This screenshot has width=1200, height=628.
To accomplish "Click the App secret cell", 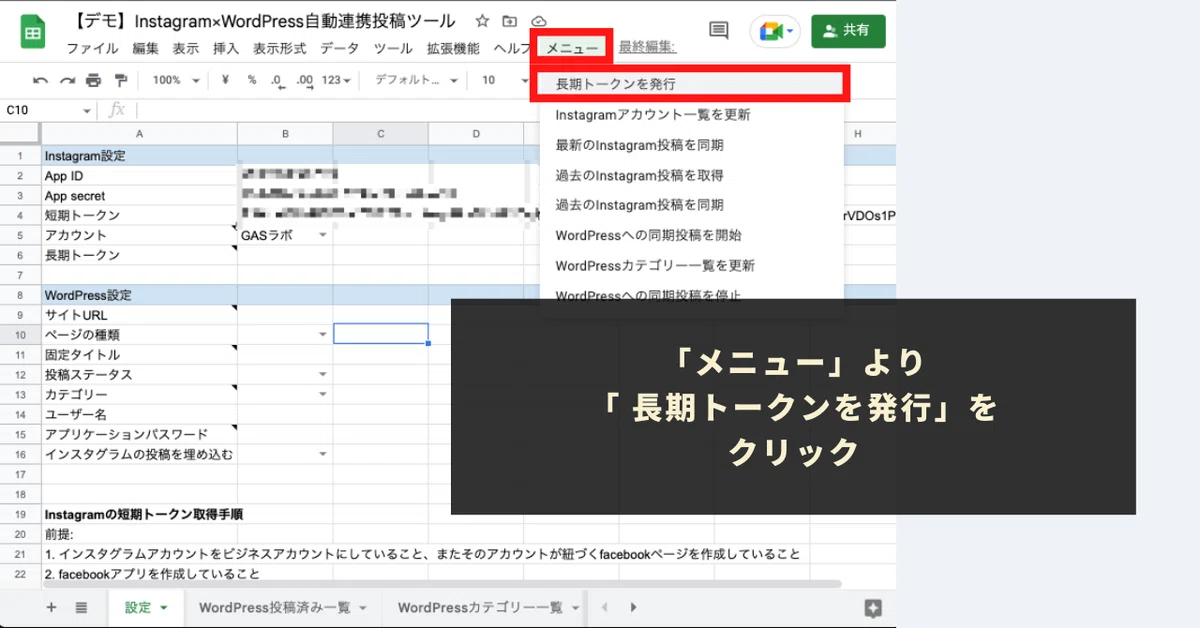I will click(139, 195).
